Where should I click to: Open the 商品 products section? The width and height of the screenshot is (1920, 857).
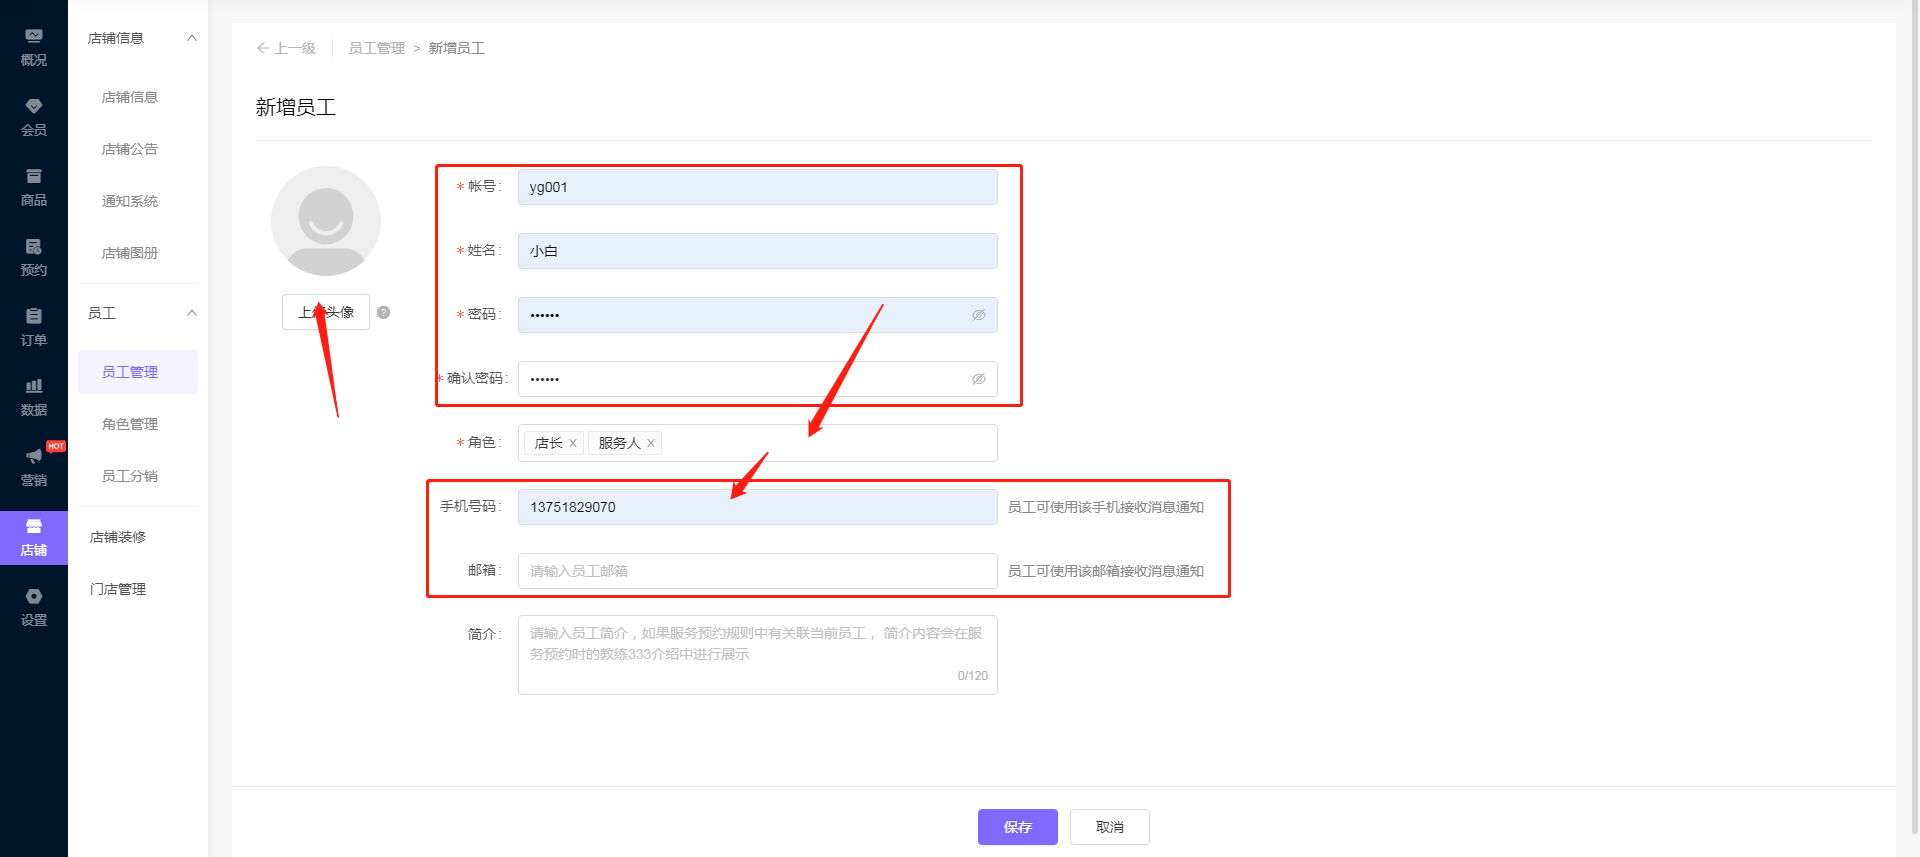[x=34, y=187]
